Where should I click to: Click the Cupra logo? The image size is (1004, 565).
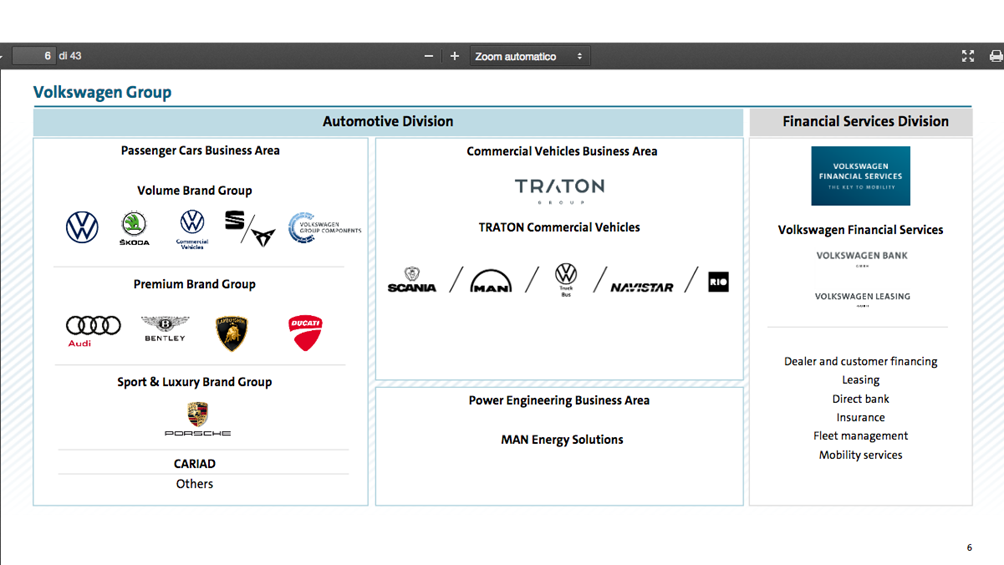click(263, 237)
